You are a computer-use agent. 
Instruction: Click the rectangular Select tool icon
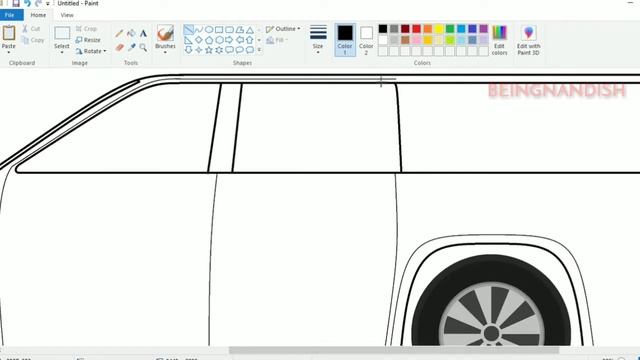[62, 33]
